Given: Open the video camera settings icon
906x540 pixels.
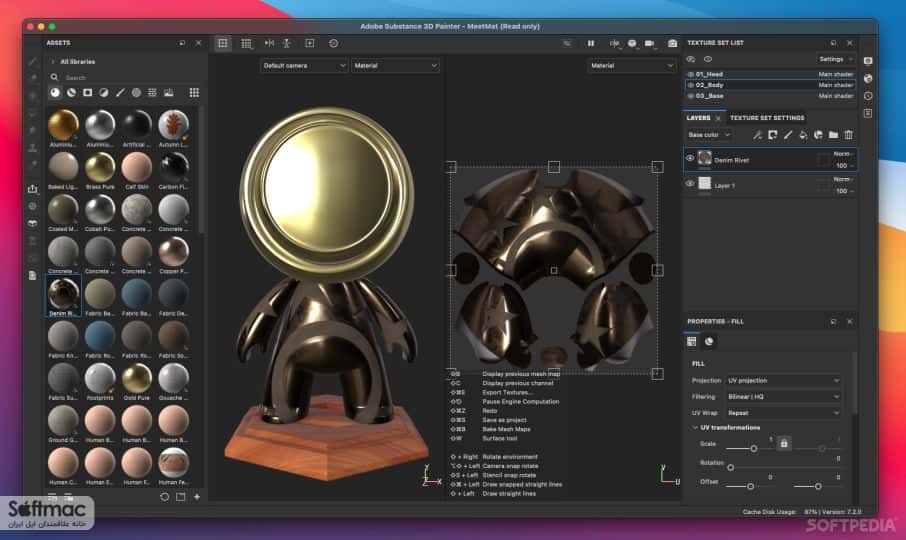Looking at the screenshot, I should coord(649,43).
